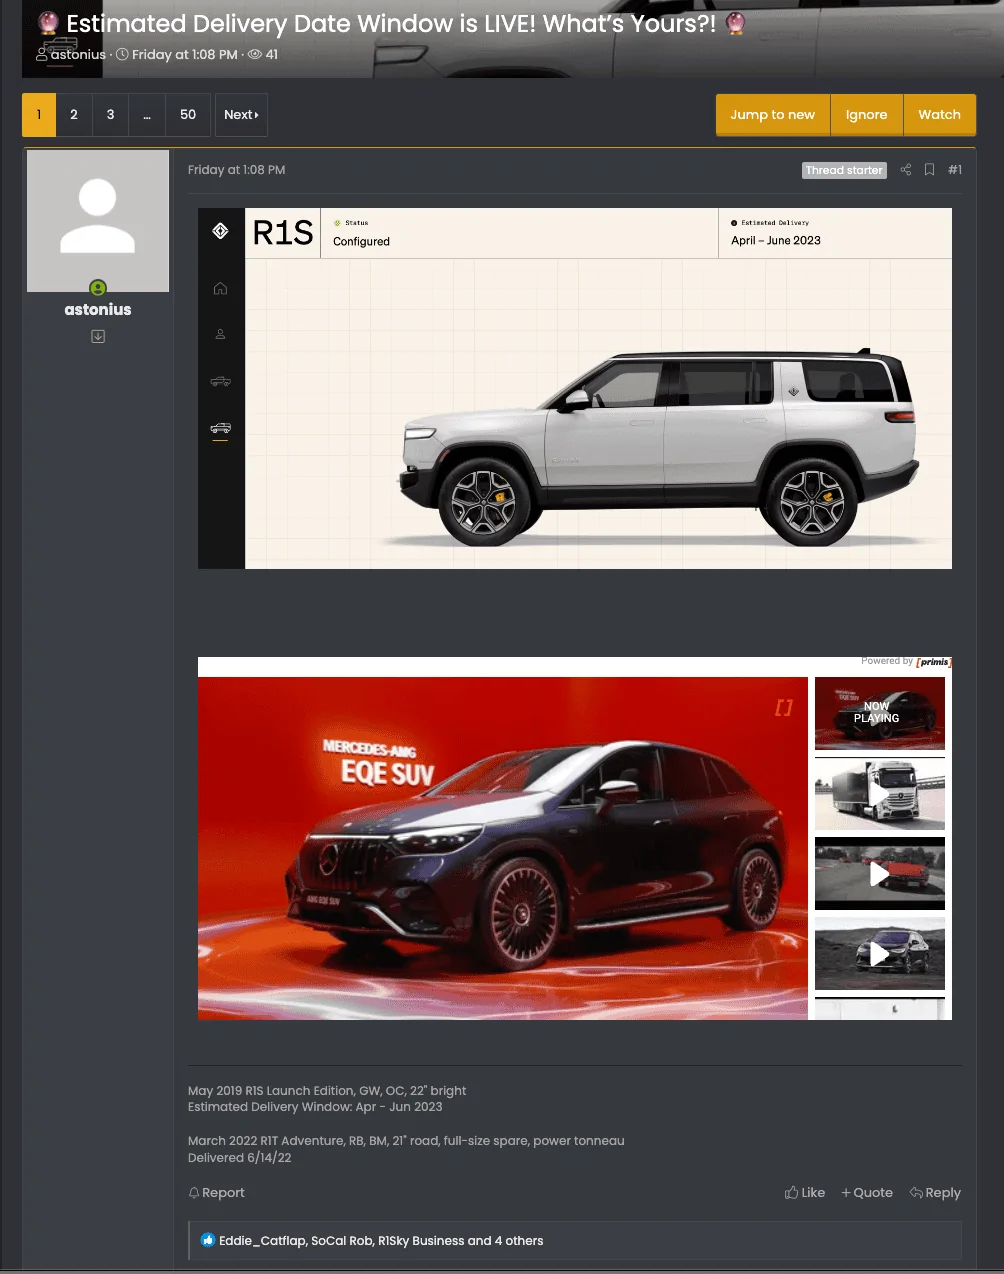Open the R1S configuration screenshot image
This screenshot has height=1274, width=1004.
click(x=575, y=388)
